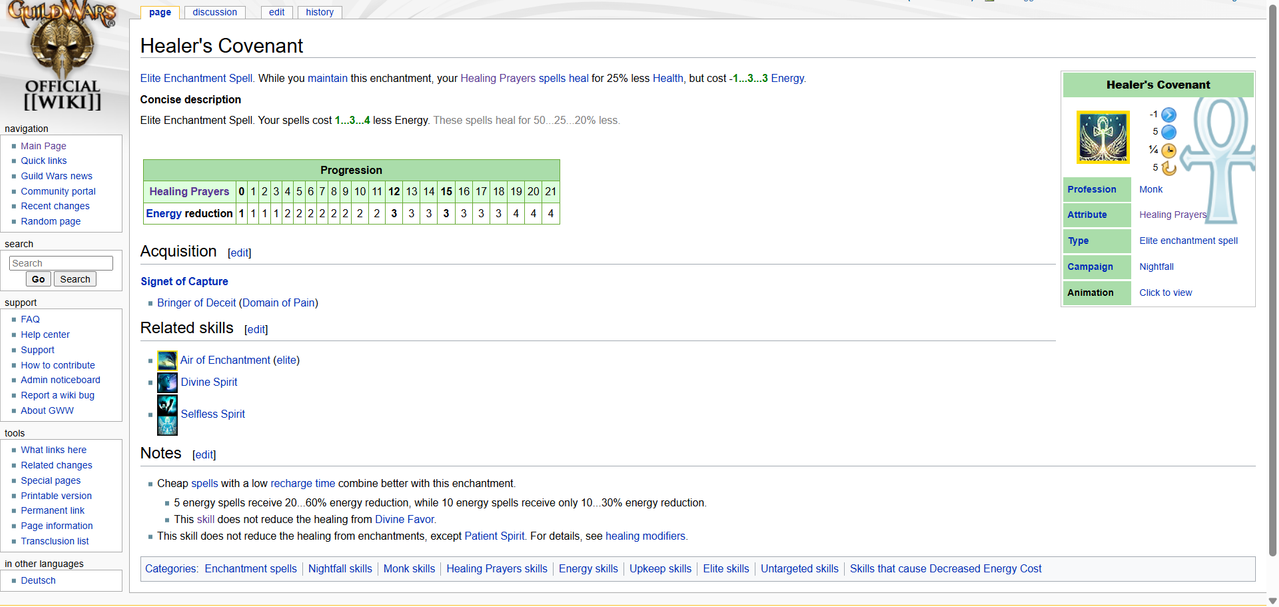Open the Transclusion list link
The width and height of the screenshot is (1279, 607).
pos(55,541)
